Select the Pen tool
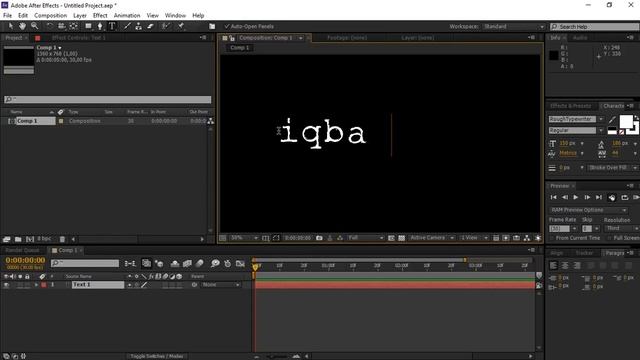 pyautogui.click(x=100, y=26)
